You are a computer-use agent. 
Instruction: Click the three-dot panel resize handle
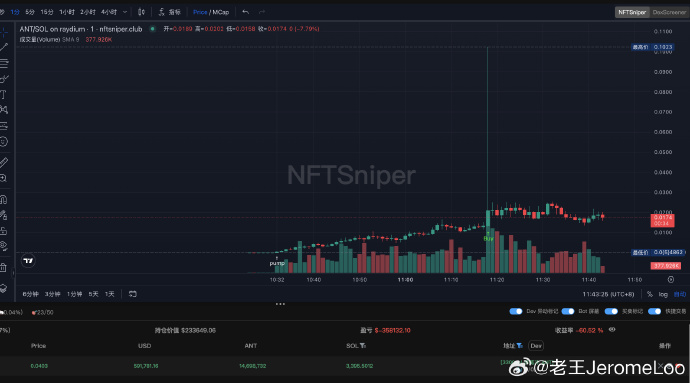[280, 304]
